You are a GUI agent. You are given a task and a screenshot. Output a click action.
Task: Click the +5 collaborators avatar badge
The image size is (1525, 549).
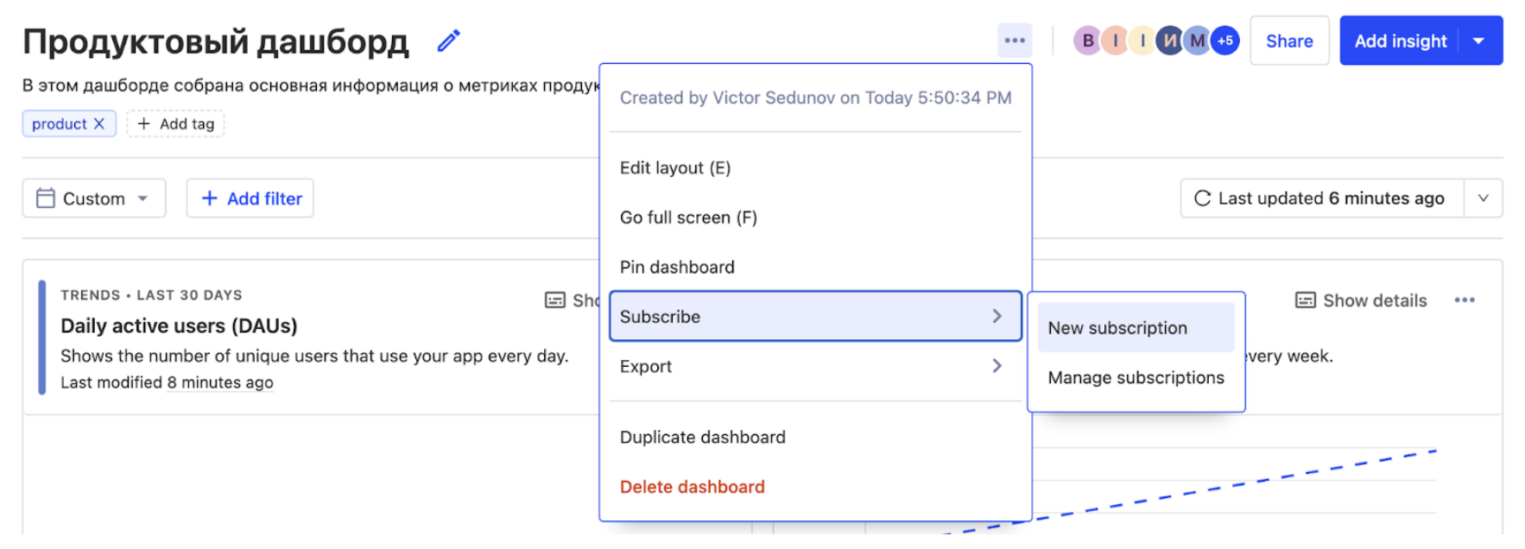coord(1225,41)
